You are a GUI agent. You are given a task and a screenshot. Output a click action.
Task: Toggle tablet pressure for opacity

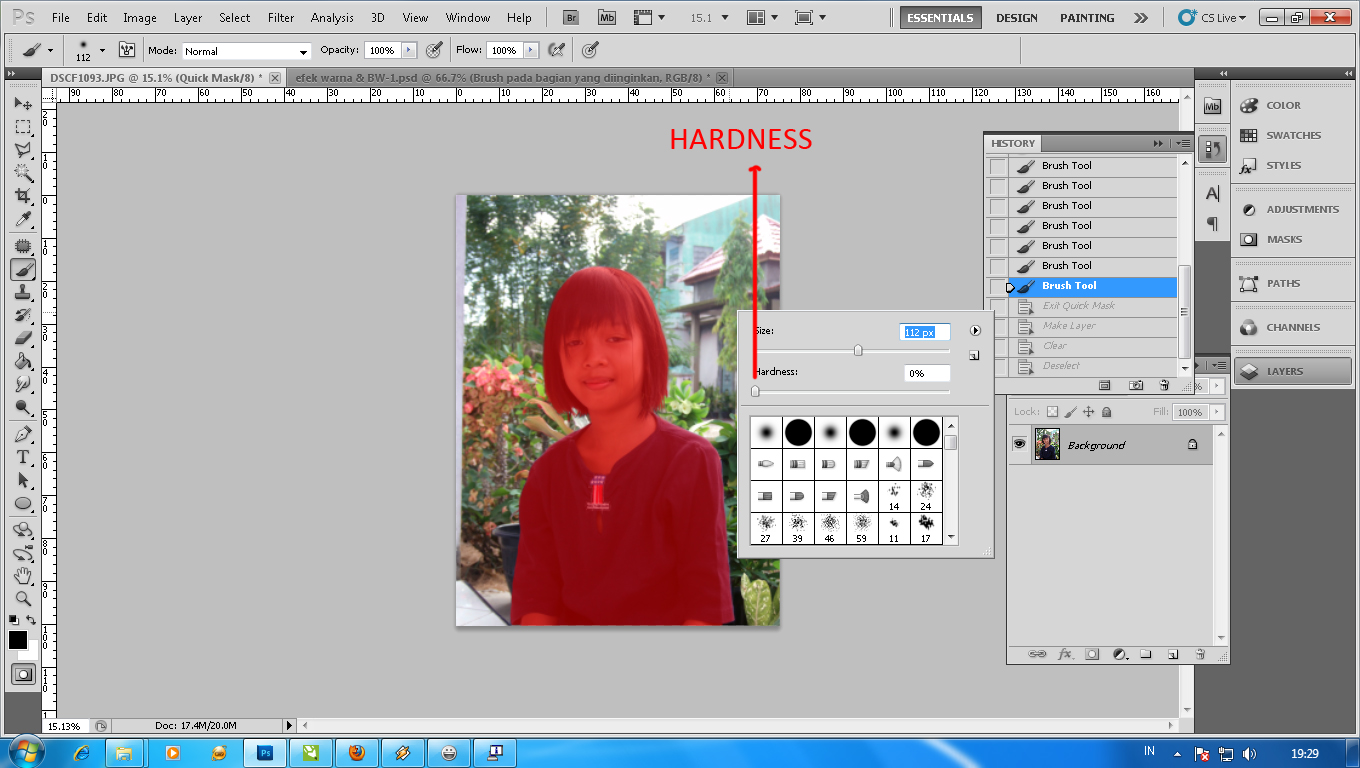(434, 50)
